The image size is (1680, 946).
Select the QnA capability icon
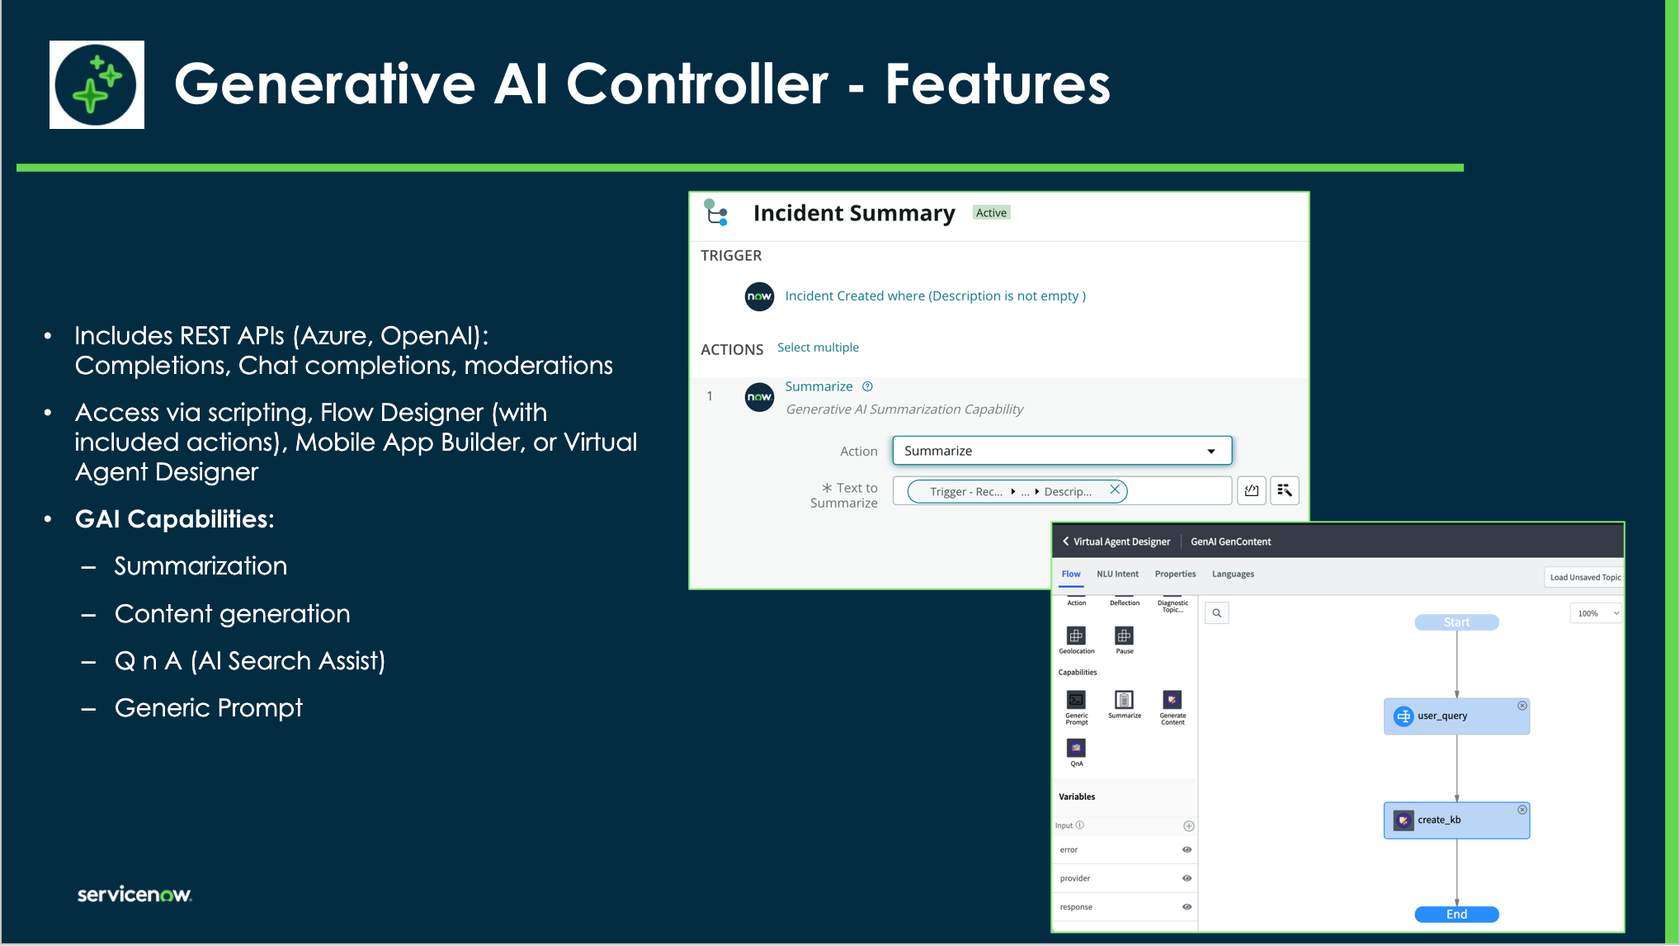click(1076, 748)
